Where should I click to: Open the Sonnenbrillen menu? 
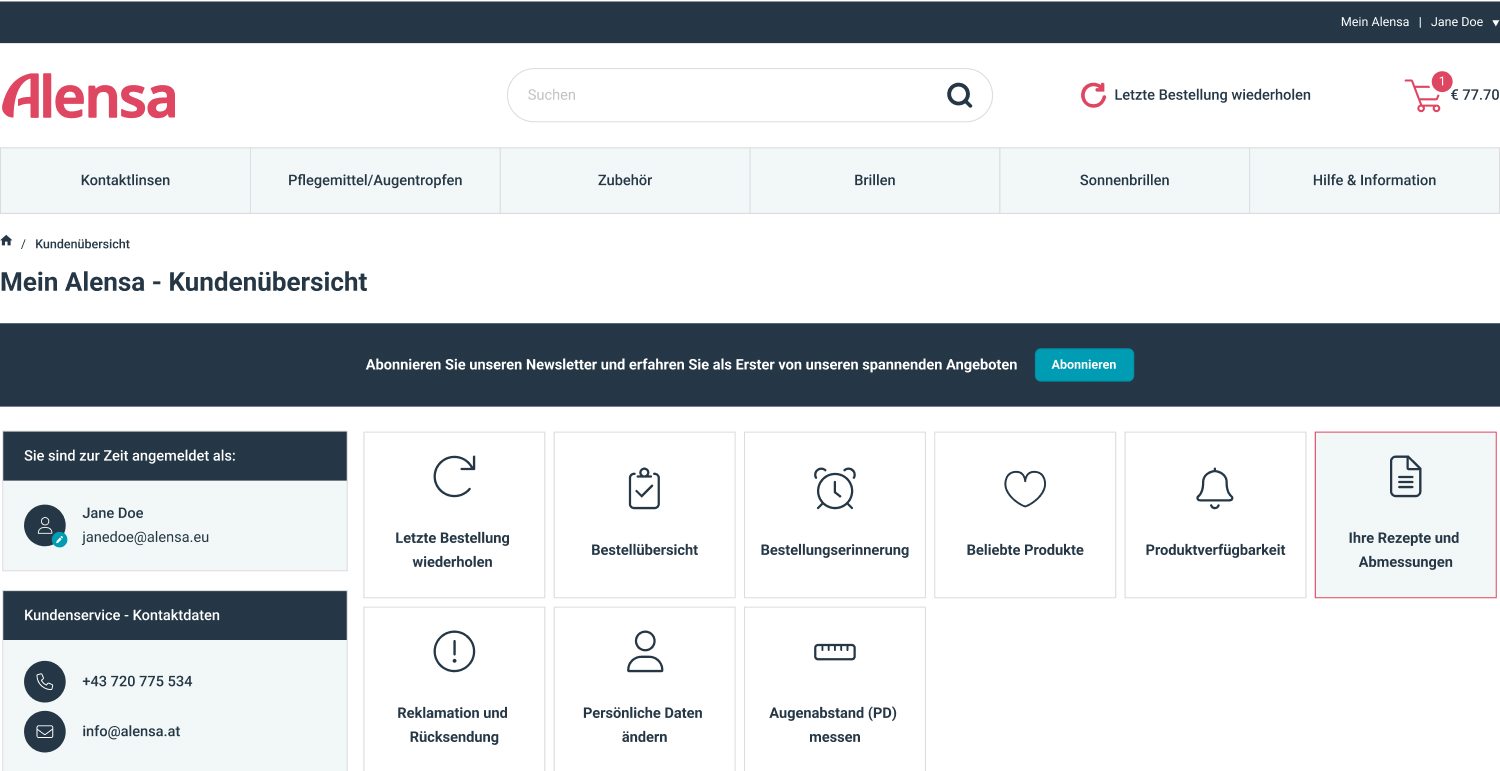(x=1124, y=180)
